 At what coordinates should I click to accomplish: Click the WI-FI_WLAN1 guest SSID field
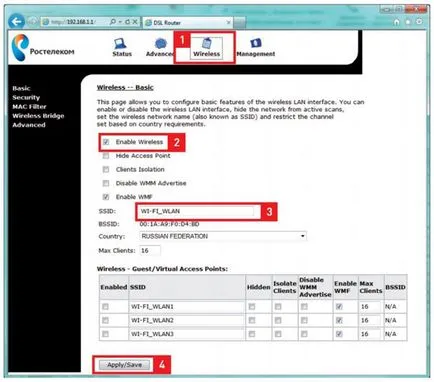187,306
